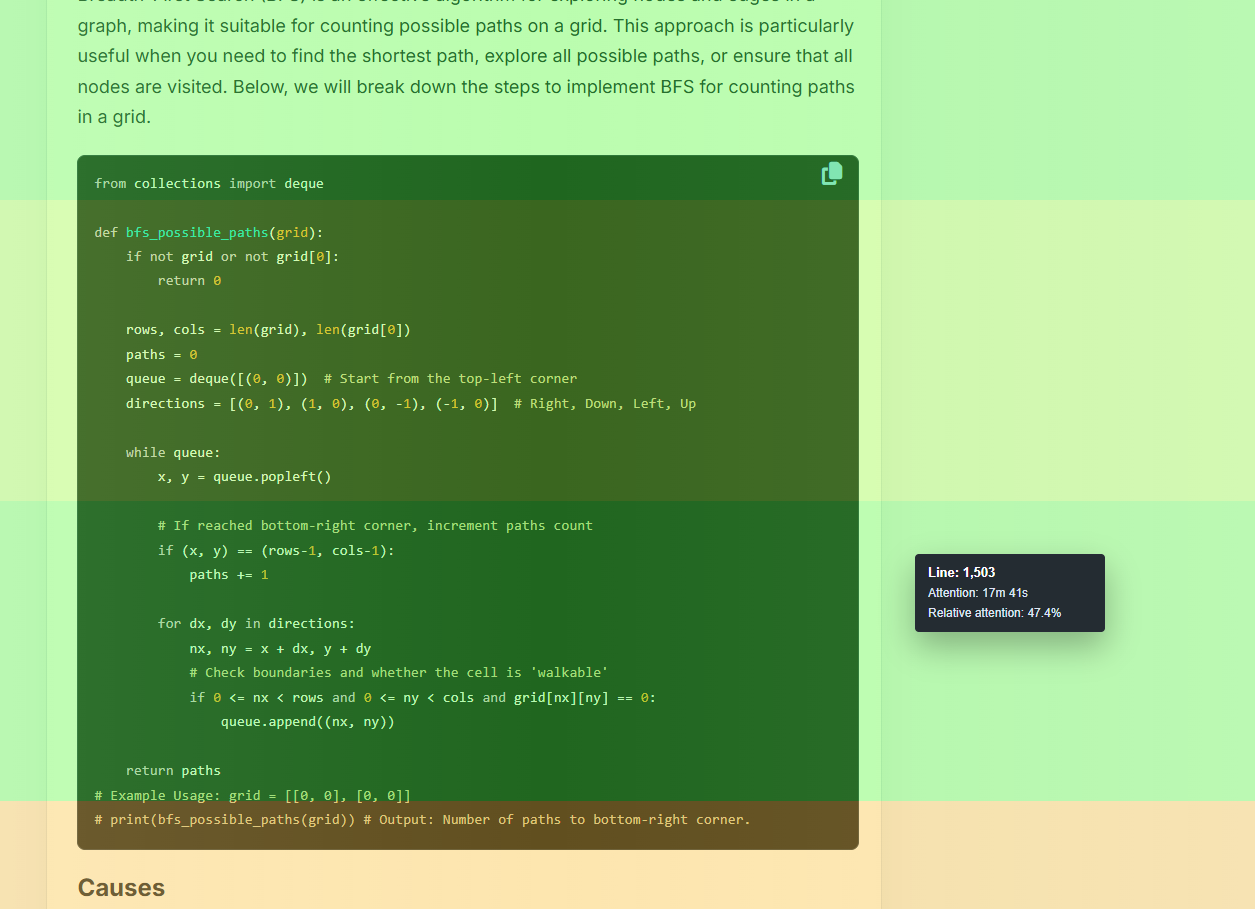1255x909 pixels.
Task: Click the '# Example Usage: grid' comment line
Action: click(253, 796)
